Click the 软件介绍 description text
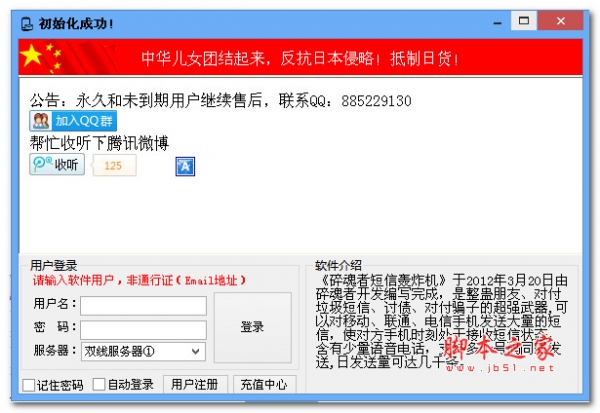This screenshot has height=413, width=600. [x=442, y=321]
